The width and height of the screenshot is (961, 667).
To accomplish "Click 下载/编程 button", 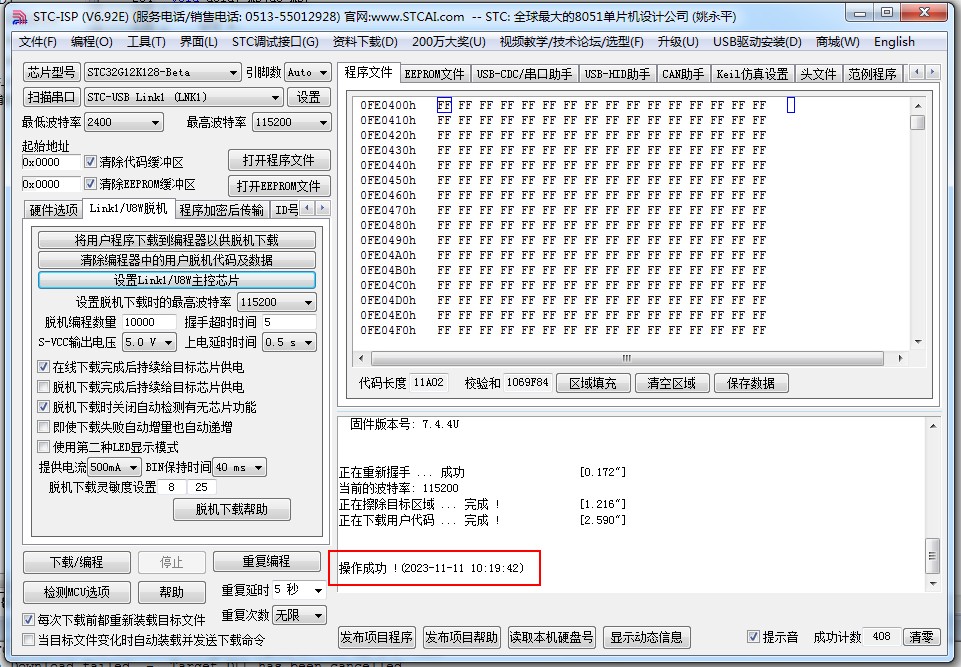I will (77, 562).
